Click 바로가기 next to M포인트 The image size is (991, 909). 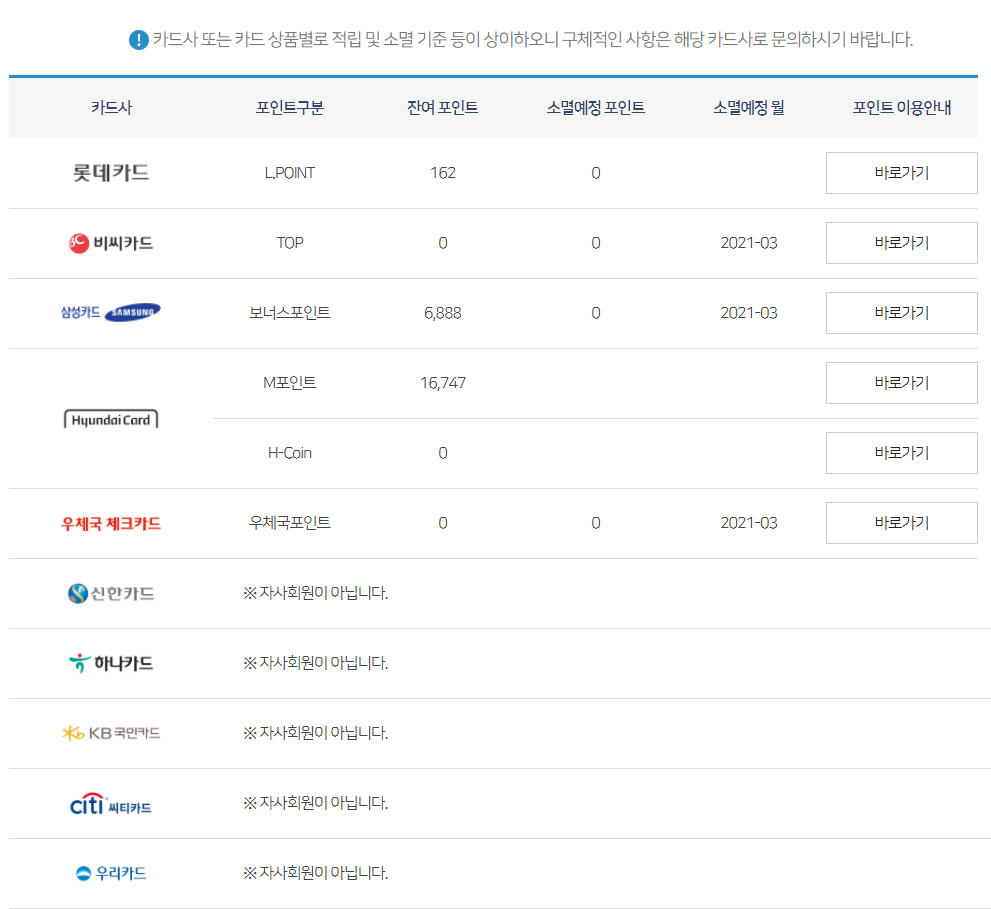901,382
